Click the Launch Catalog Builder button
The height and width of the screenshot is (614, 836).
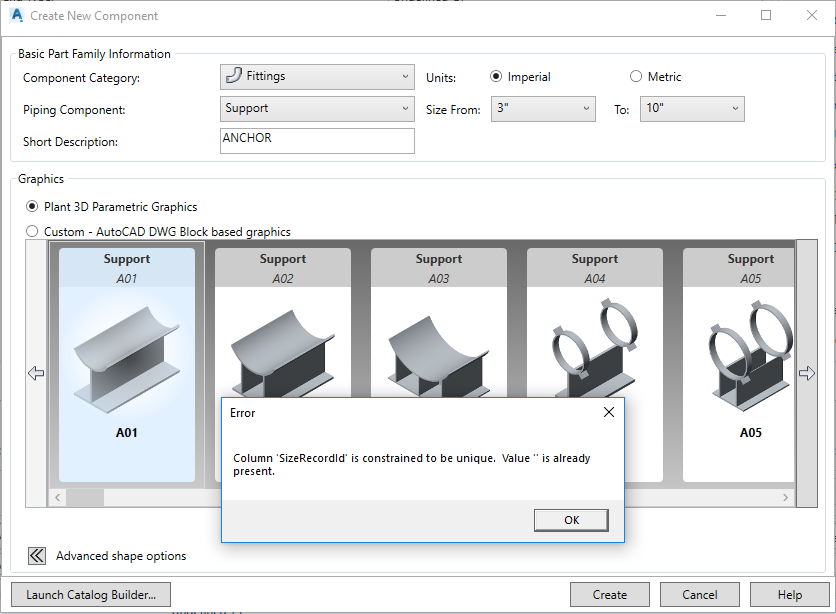coord(90,594)
